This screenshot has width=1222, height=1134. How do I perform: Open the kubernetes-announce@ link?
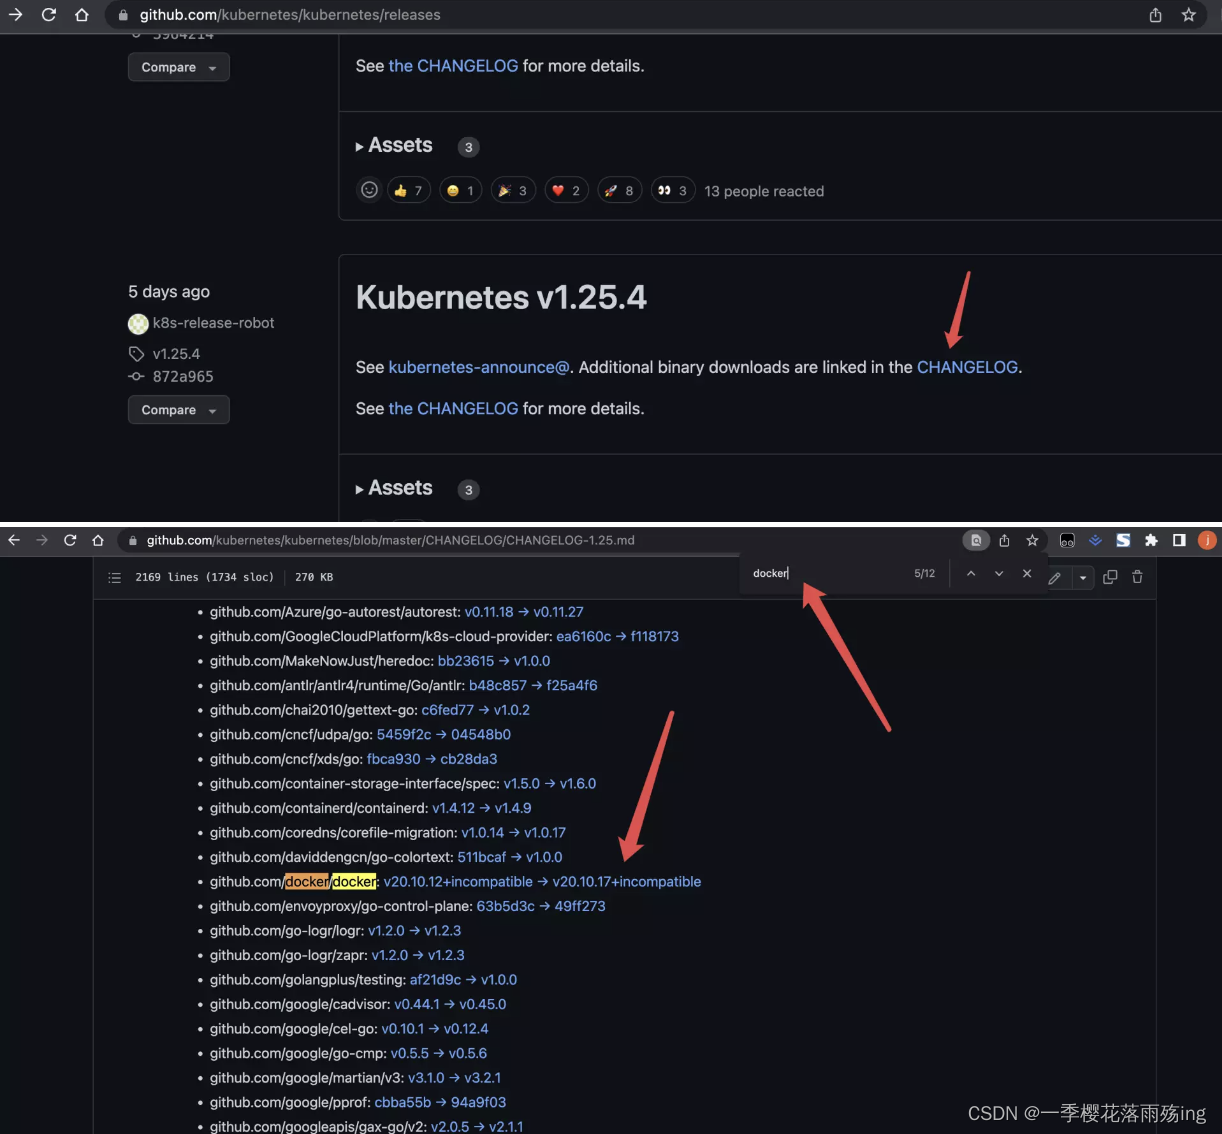point(479,367)
